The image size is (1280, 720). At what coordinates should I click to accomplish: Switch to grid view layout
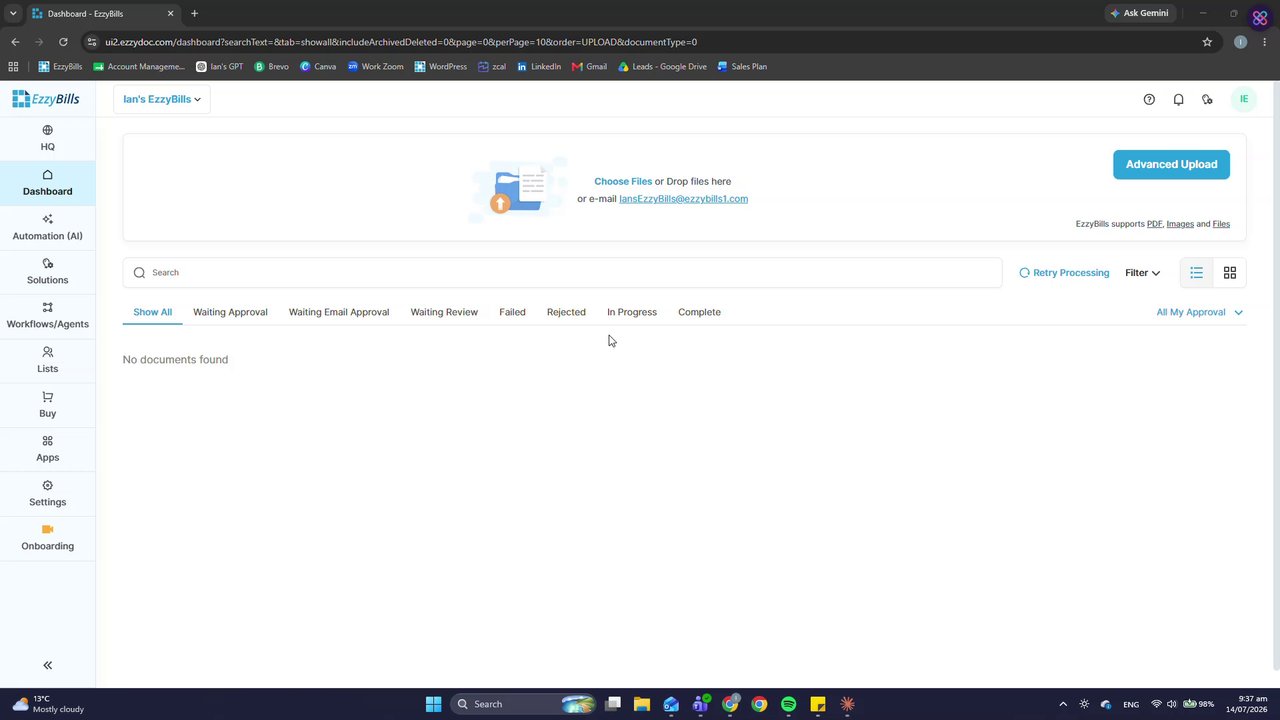[x=1230, y=272]
